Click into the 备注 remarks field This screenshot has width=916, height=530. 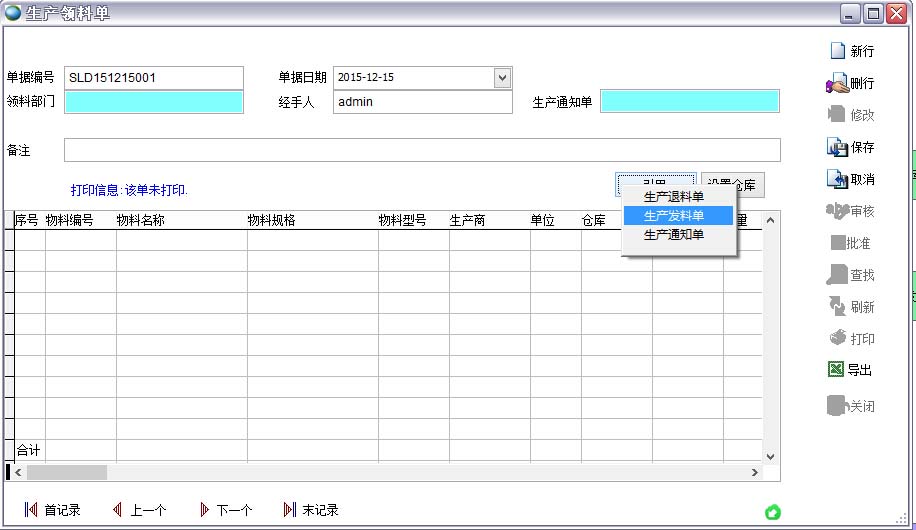pyautogui.click(x=421, y=150)
